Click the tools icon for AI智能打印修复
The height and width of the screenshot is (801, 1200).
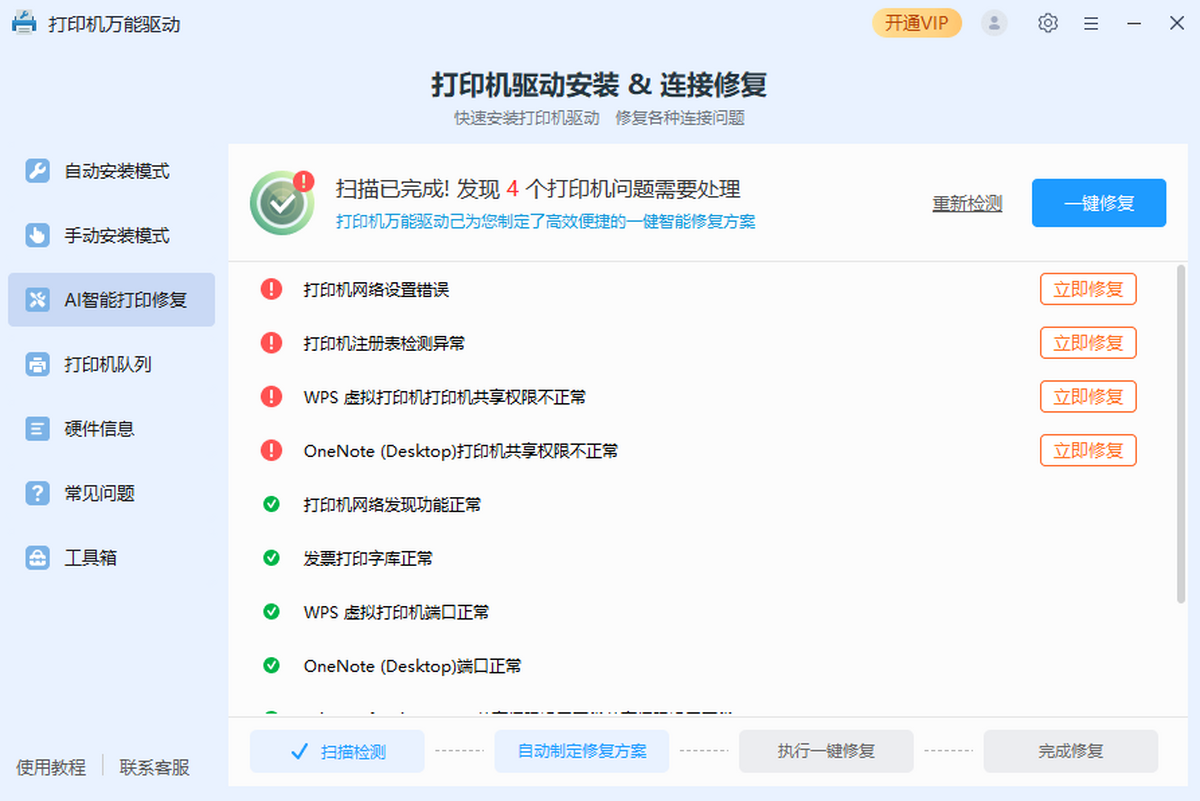[37, 299]
